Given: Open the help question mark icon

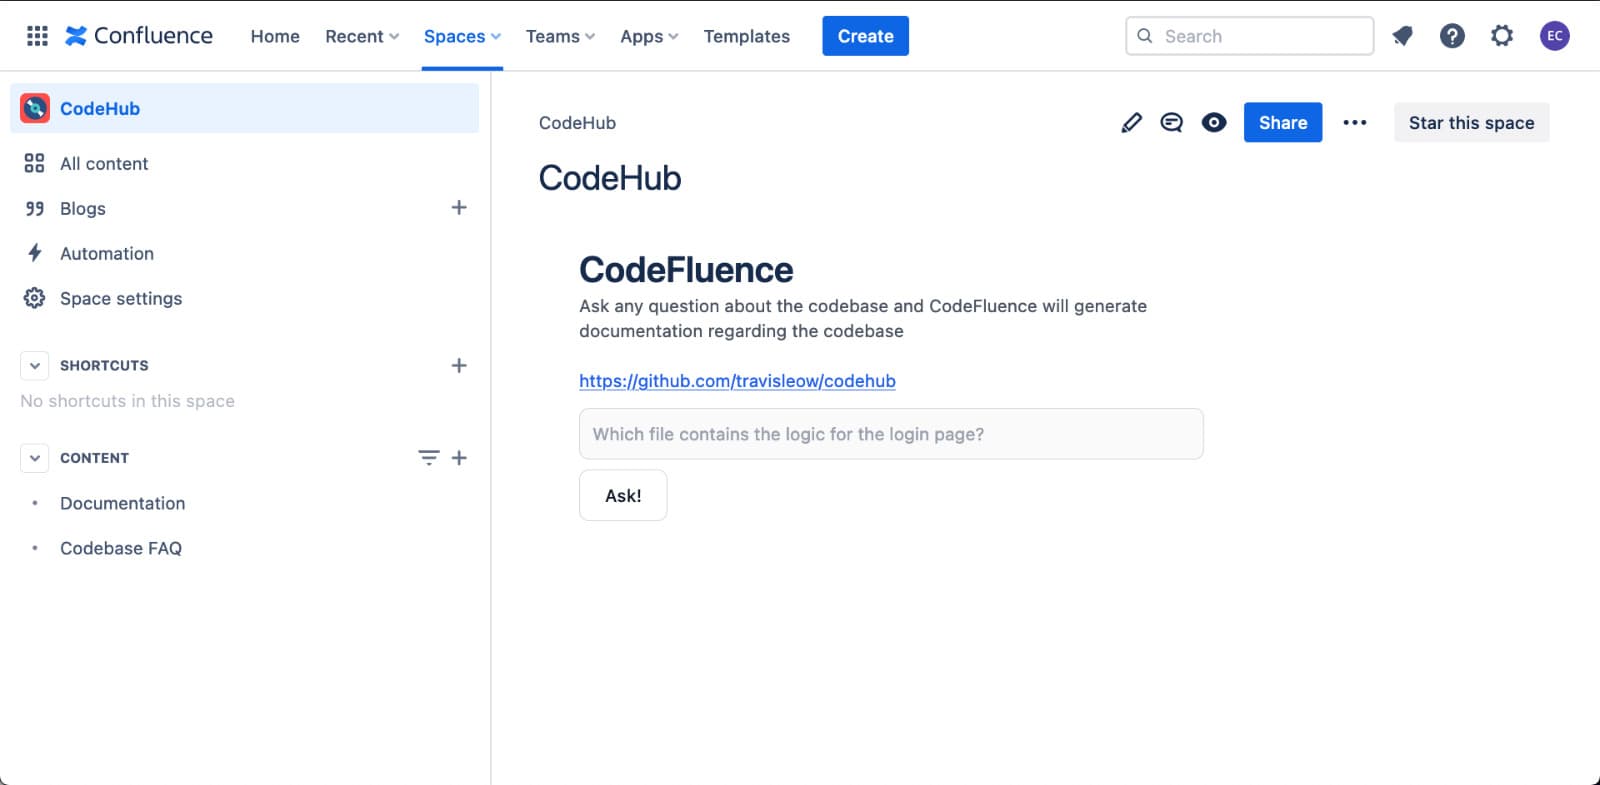Looking at the screenshot, I should click(1452, 37).
